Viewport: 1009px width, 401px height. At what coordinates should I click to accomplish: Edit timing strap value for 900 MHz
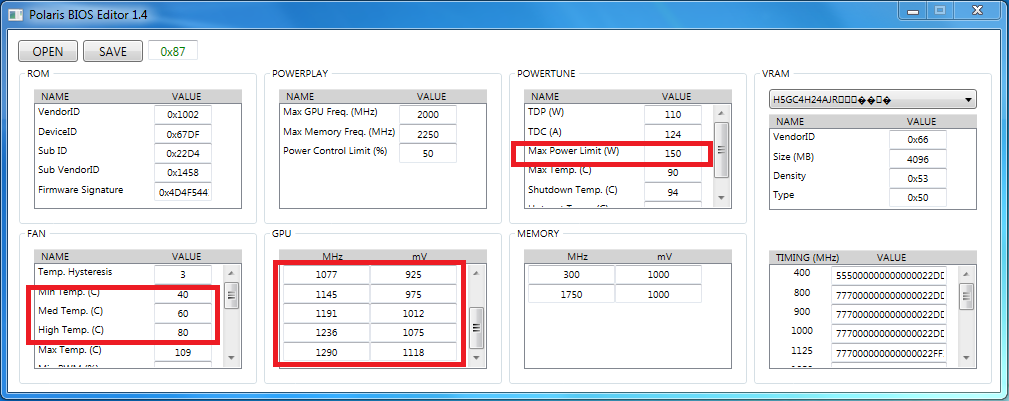pyautogui.click(x=890, y=315)
